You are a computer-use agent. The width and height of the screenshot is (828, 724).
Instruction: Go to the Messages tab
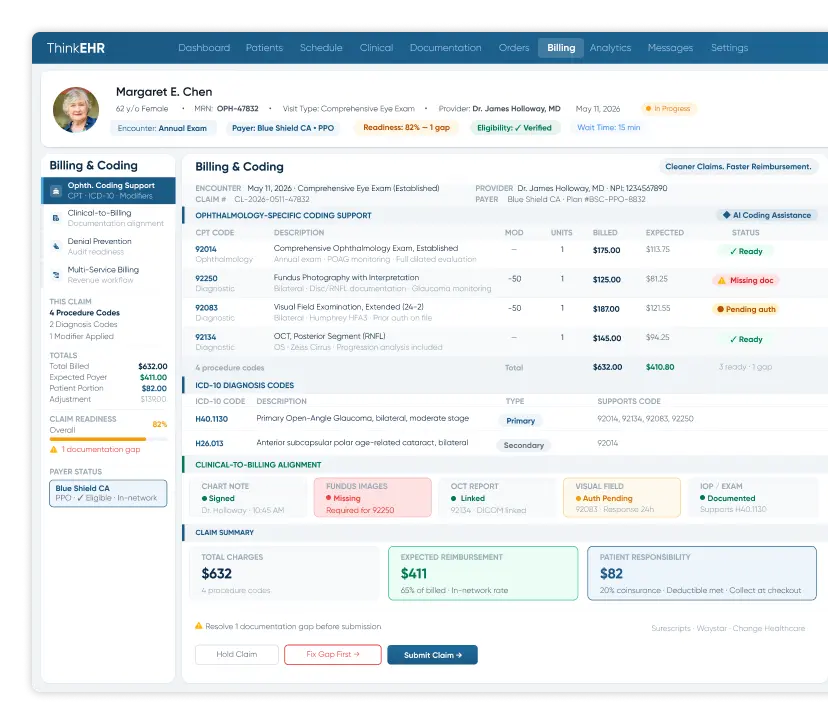[670, 48]
